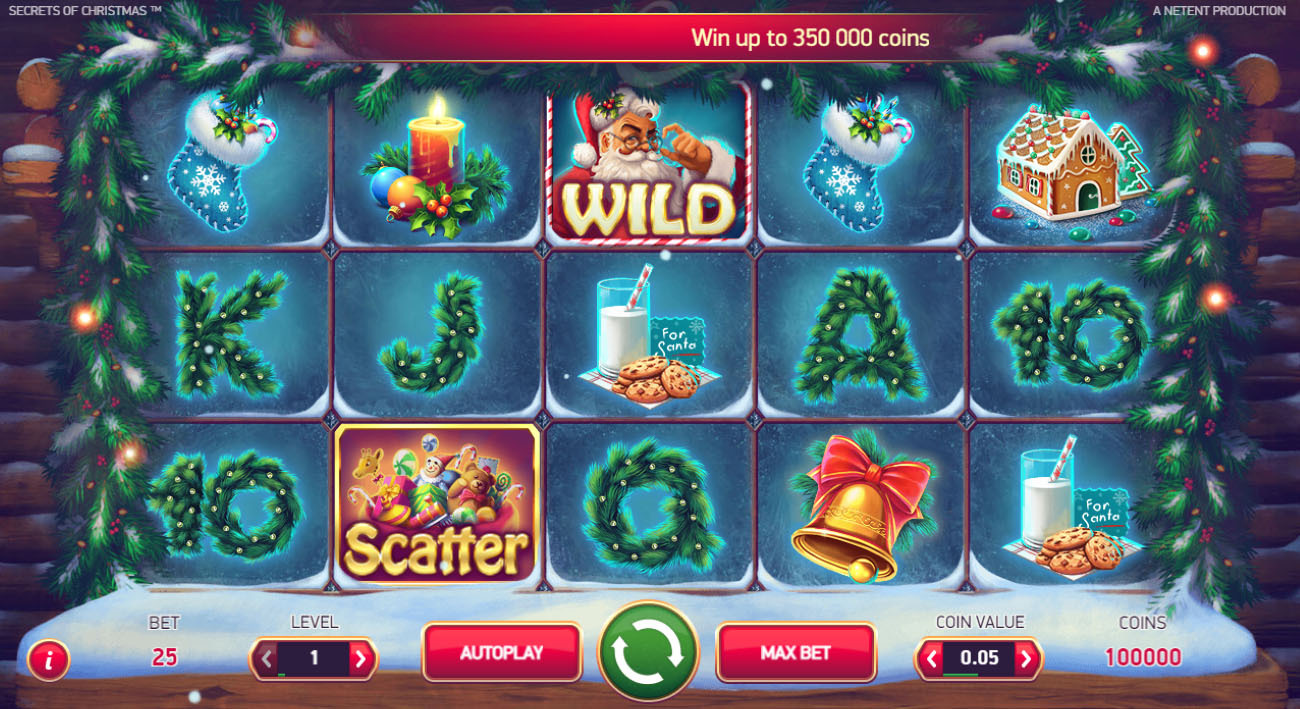Increase the bet level with the right arrow
The height and width of the screenshot is (709, 1300).
(362, 659)
